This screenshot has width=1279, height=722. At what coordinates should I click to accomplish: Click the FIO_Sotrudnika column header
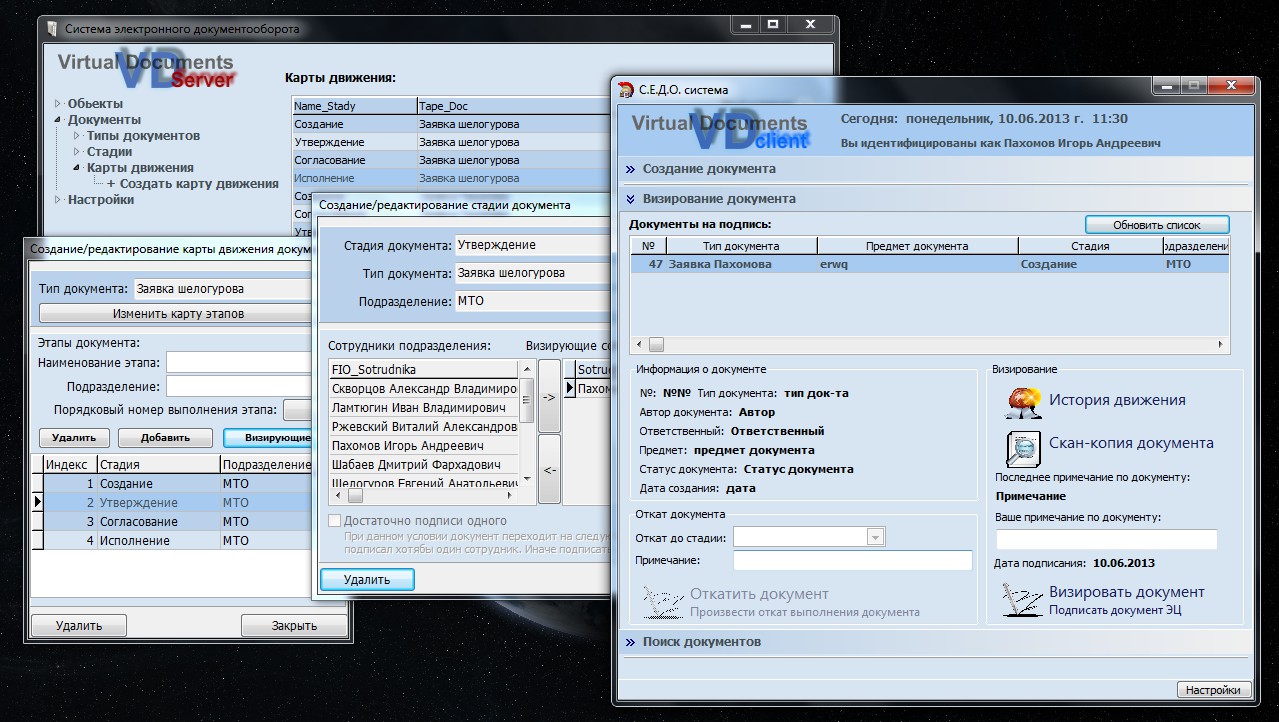coord(424,369)
